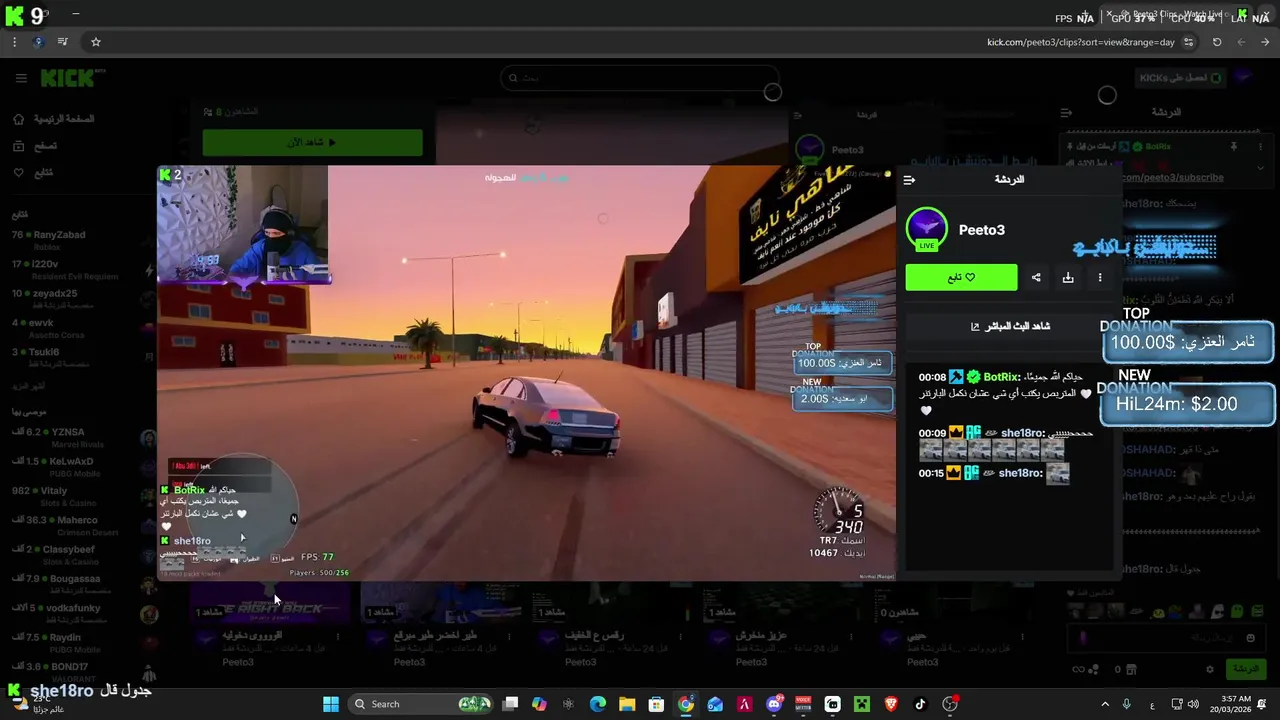Click green watch now button behind clip
The width and height of the screenshot is (1280, 720).
pyautogui.click(x=312, y=142)
